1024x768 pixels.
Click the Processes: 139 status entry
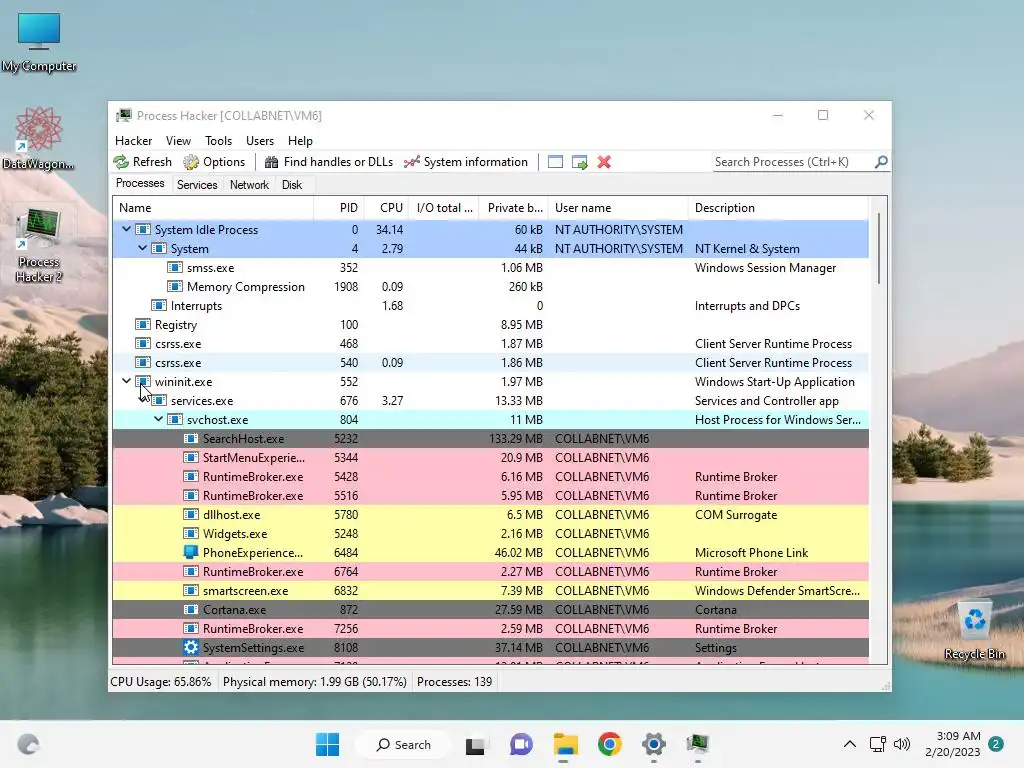point(455,682)
